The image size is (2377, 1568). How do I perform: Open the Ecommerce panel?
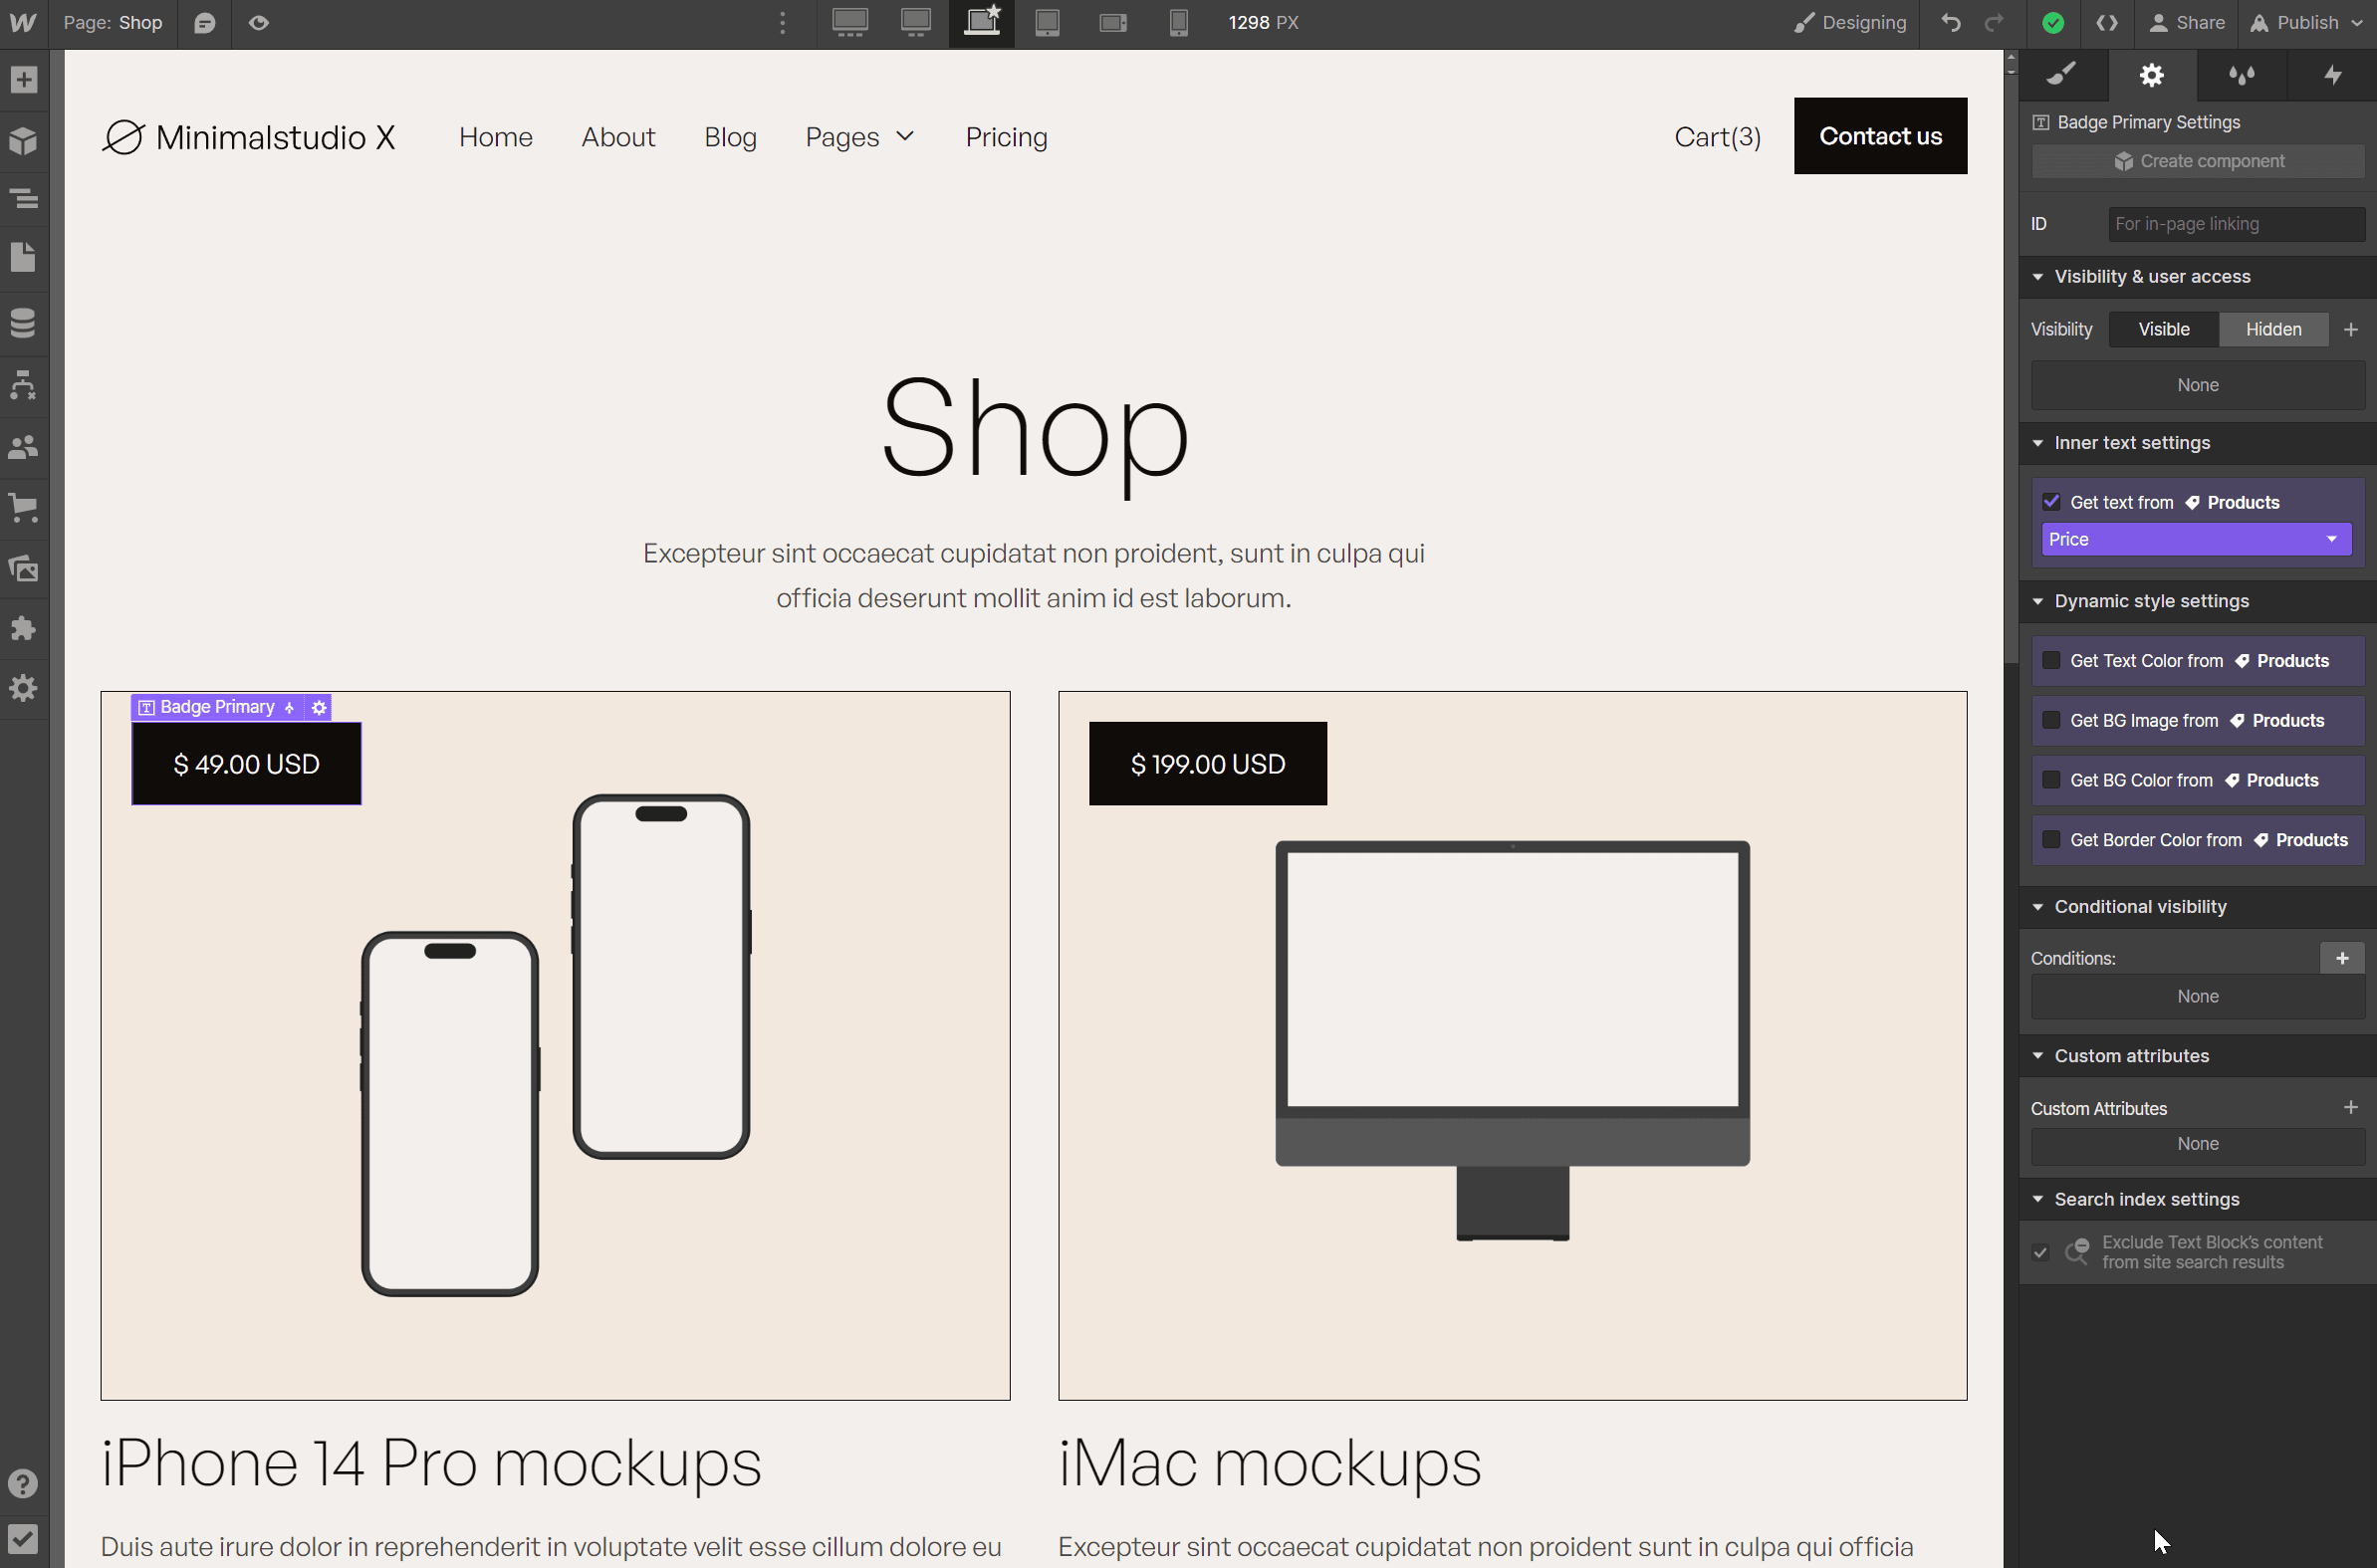pyautogui.click(x=24, y=508)
